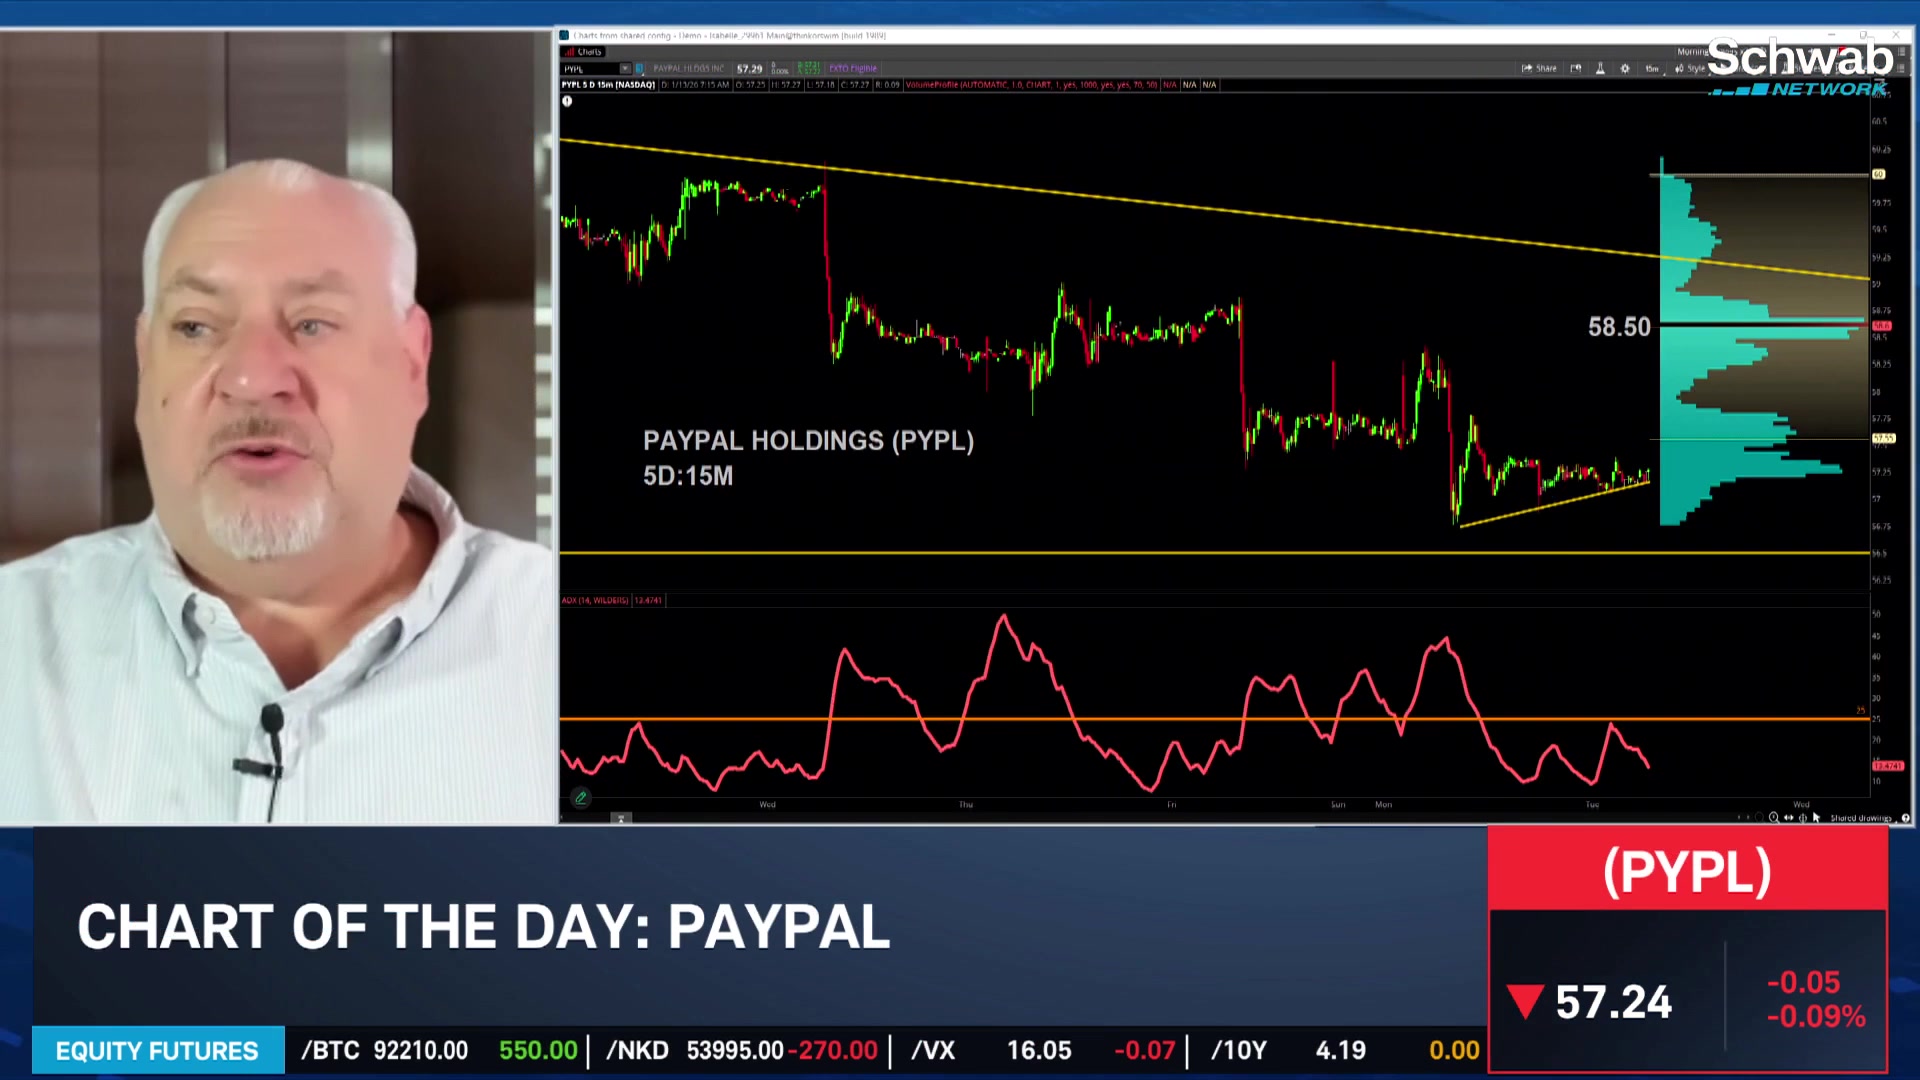Expand the symbol dropdown next to PYPL field
The width and height of the screenshot is (1920, 1080).
(624, 68)
